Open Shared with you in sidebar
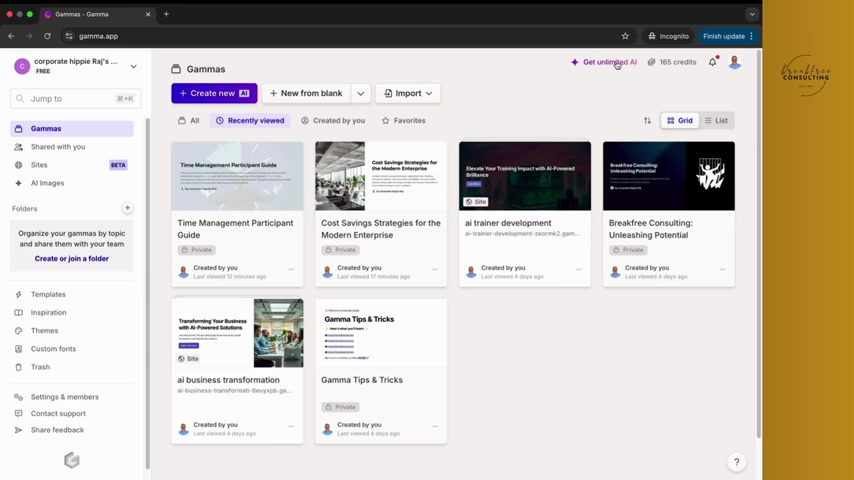854x480 pixels. click(x=72, y=147)
